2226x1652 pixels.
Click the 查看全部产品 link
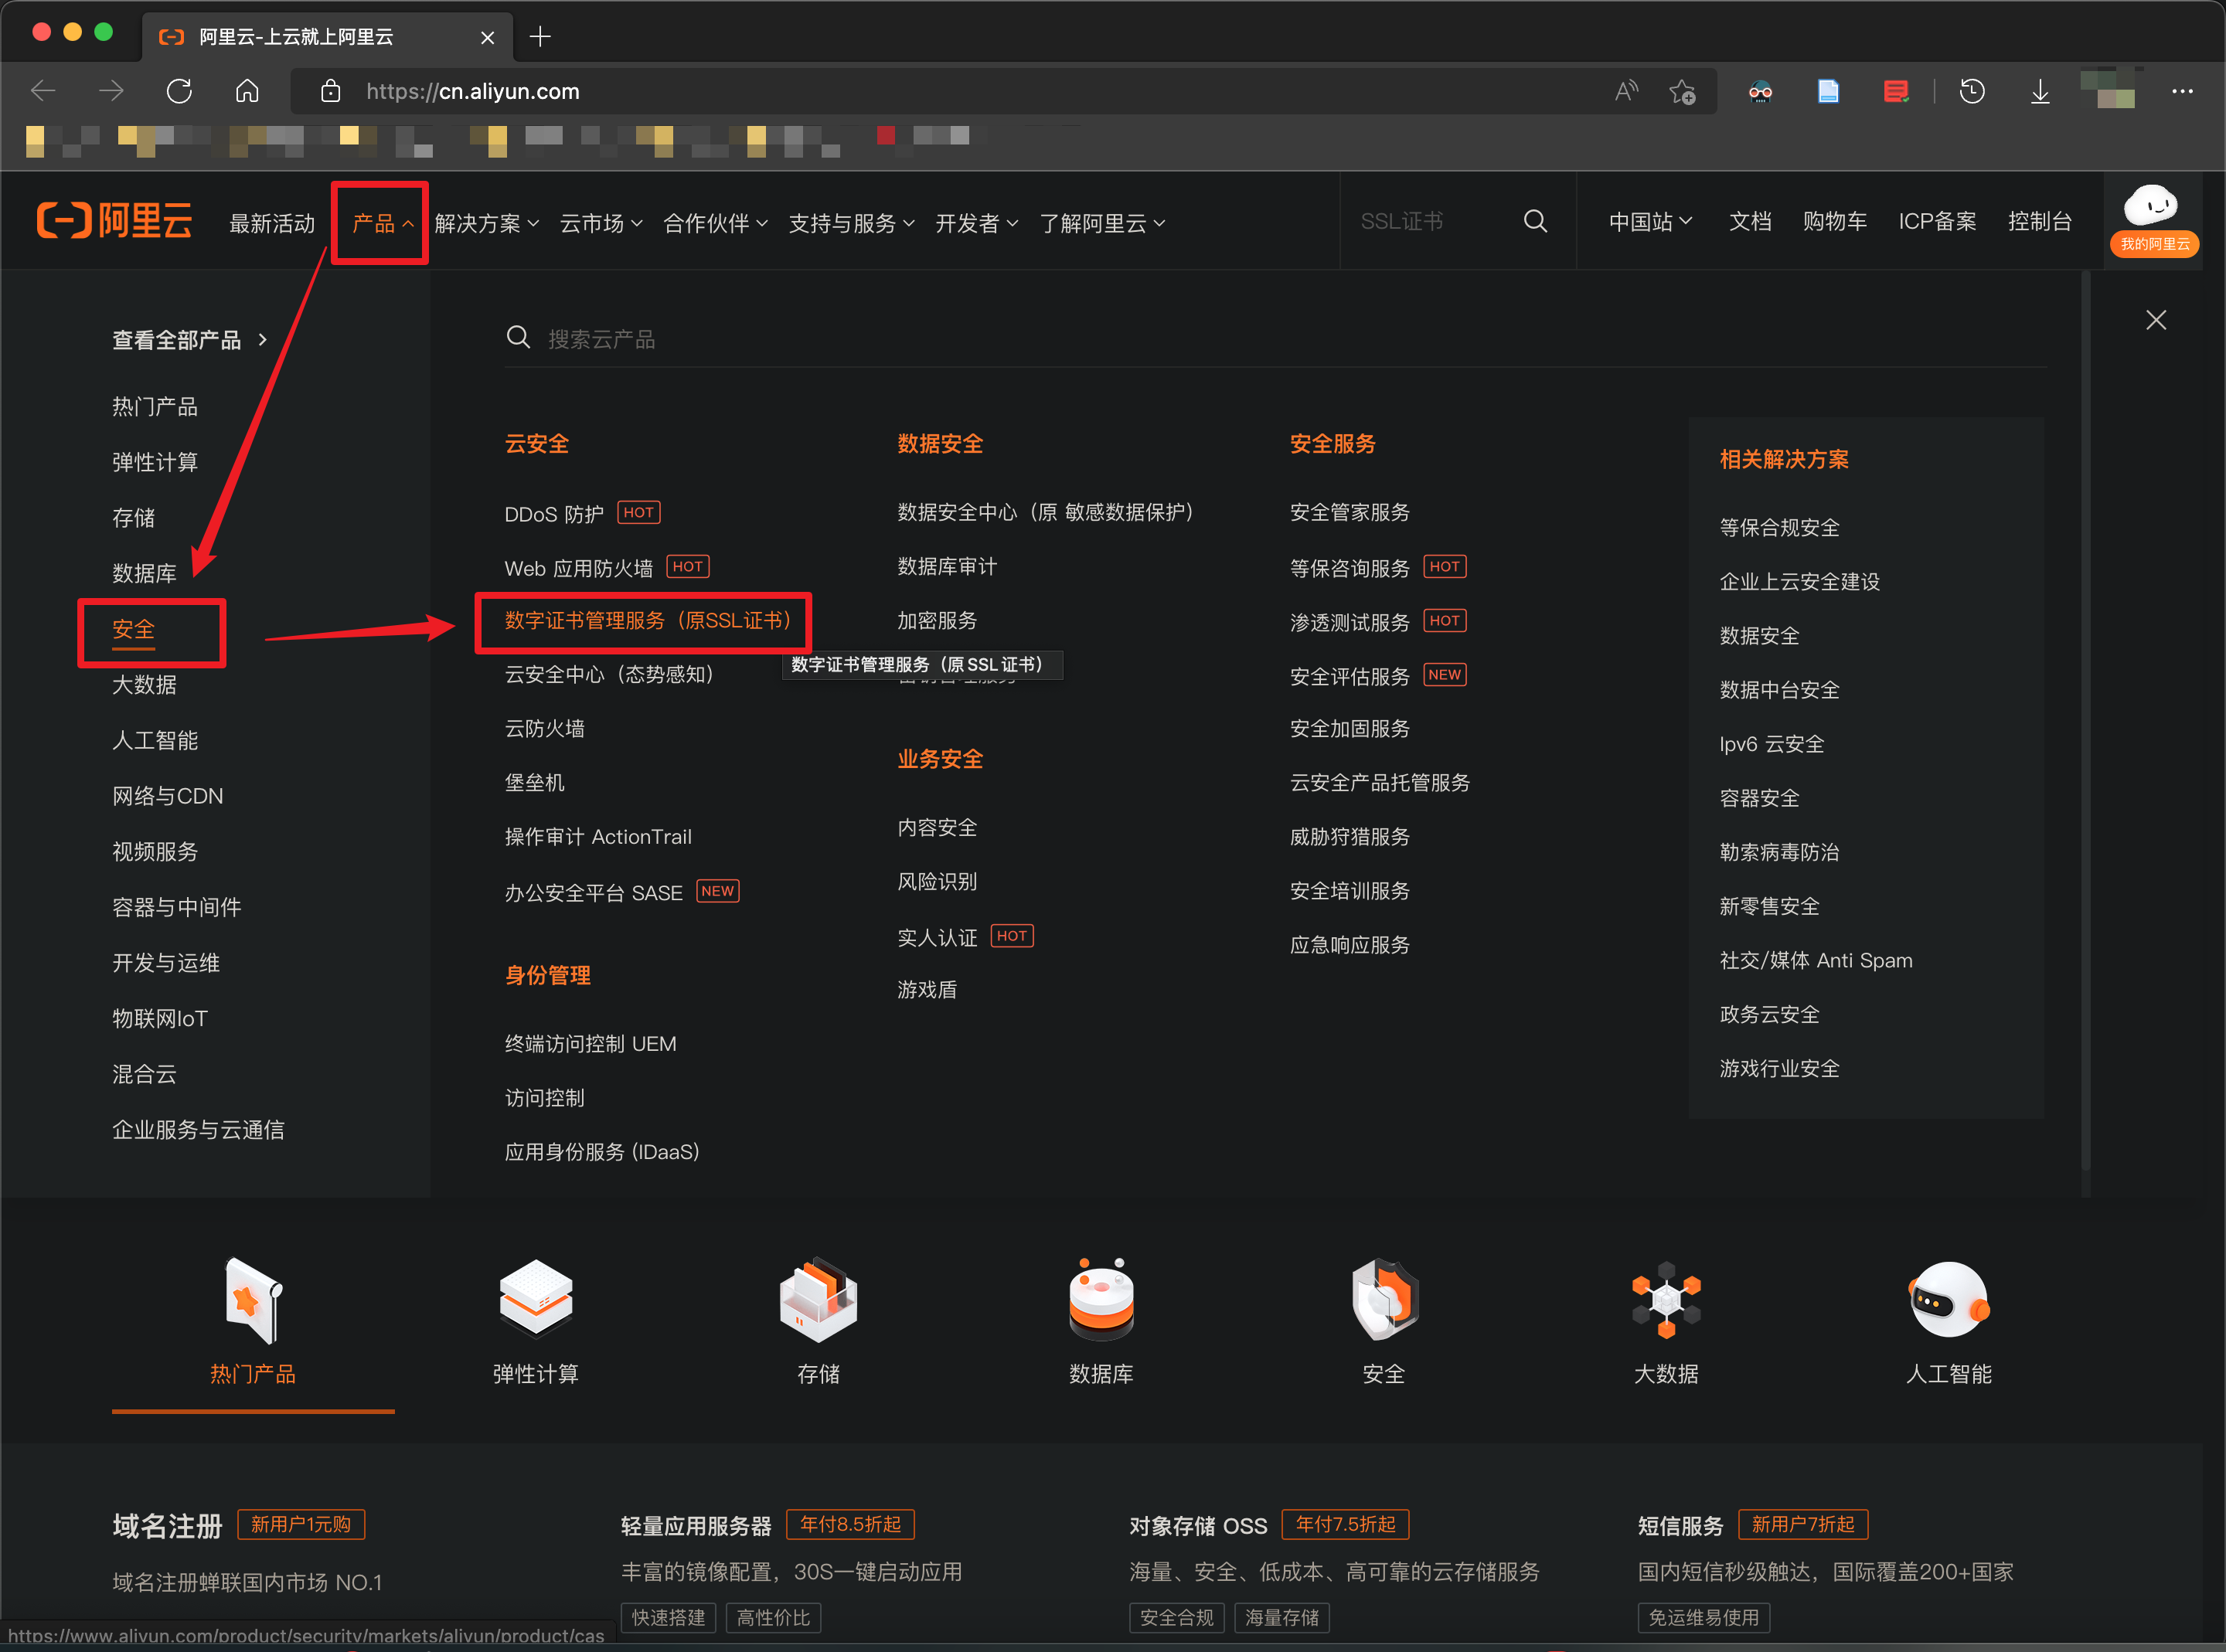tap(178, 339)
